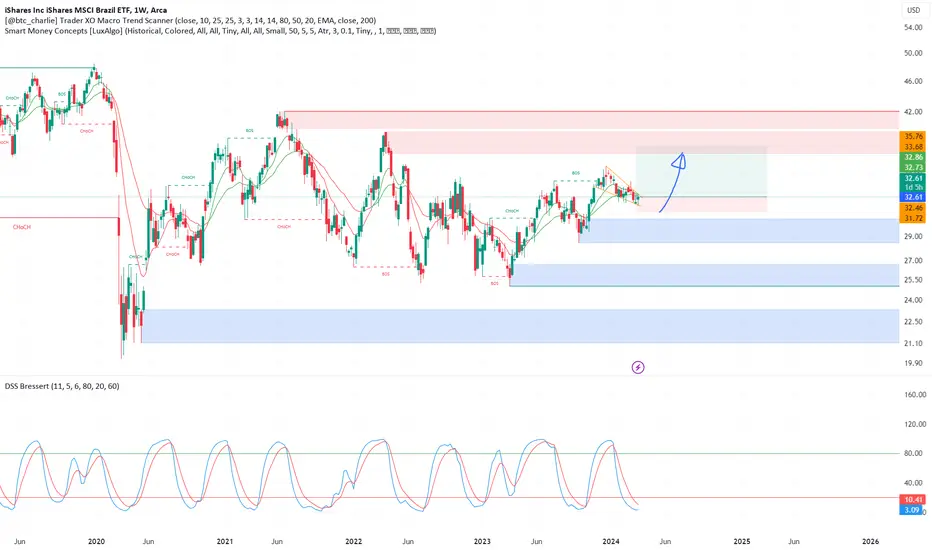The height and width of the screenshot is (550, 932).
Task: Click the 2020 time axis label
Action: [x=96, y=541]
